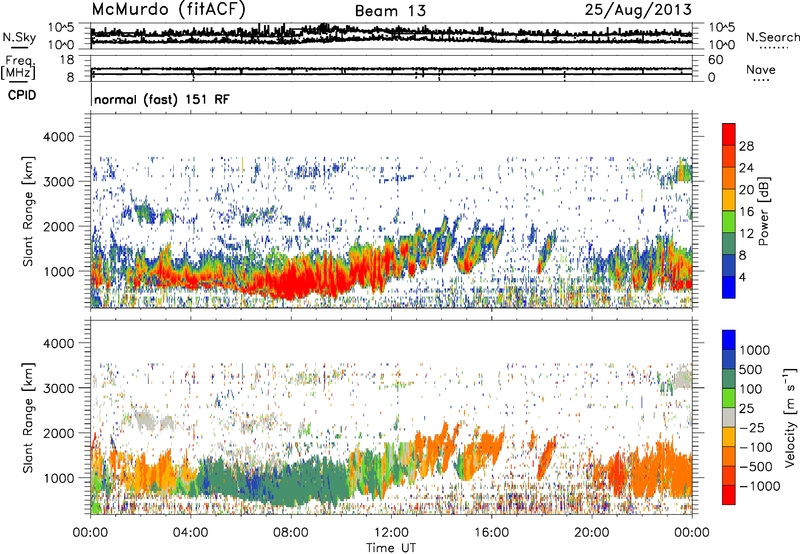Click the "Freq. [MHz]" axis label
This screenshot has width=800, height=554.
pyautogui.click(x=18, y=68)
